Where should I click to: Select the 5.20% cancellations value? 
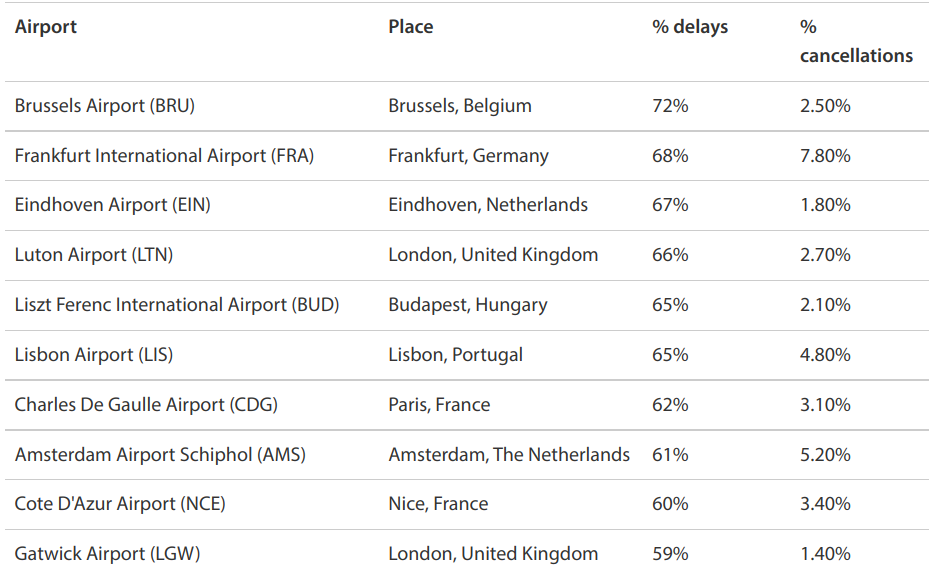pos(825,455)
